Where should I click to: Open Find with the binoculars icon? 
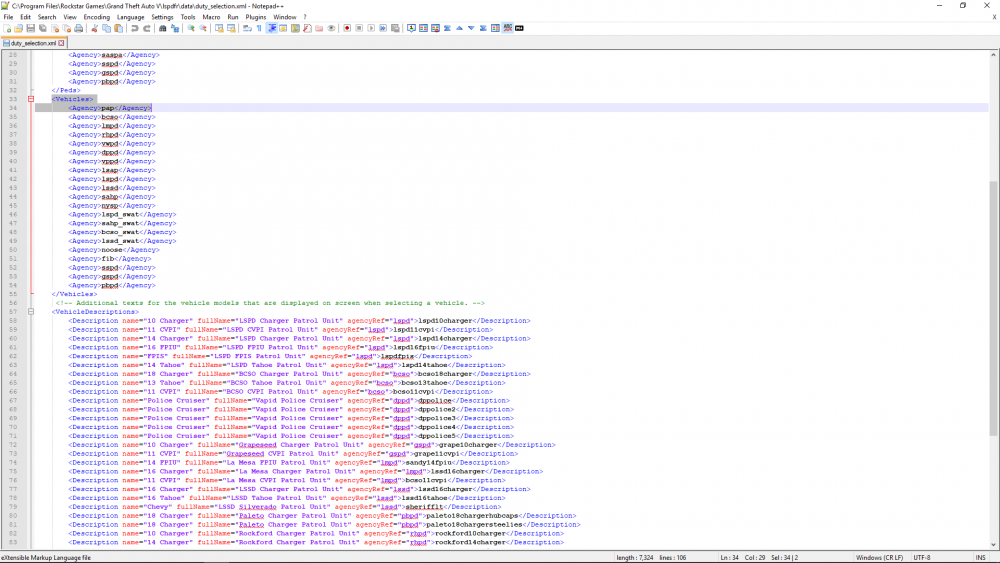tap(163, 28)
